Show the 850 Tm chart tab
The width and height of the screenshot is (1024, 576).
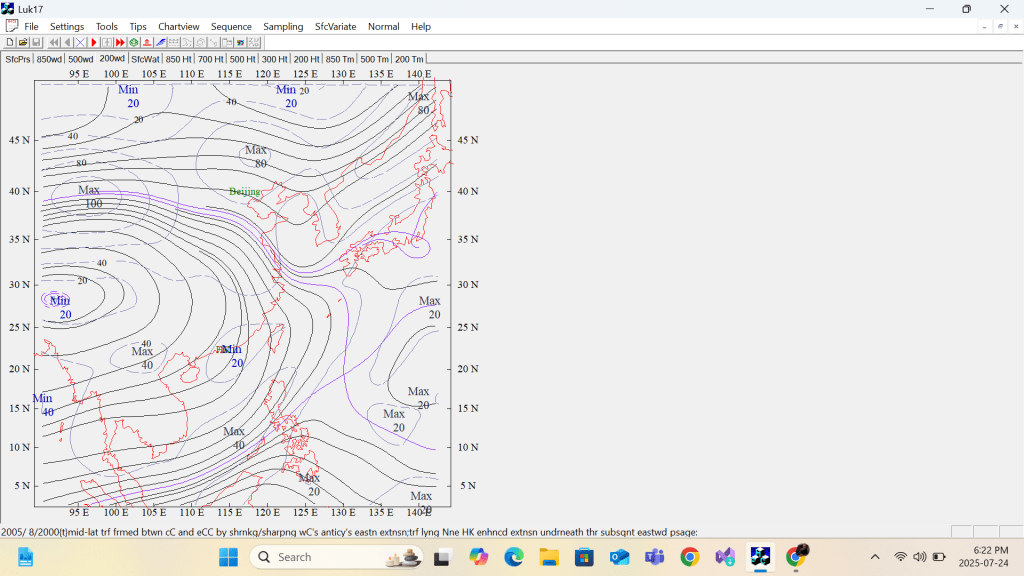340,59
